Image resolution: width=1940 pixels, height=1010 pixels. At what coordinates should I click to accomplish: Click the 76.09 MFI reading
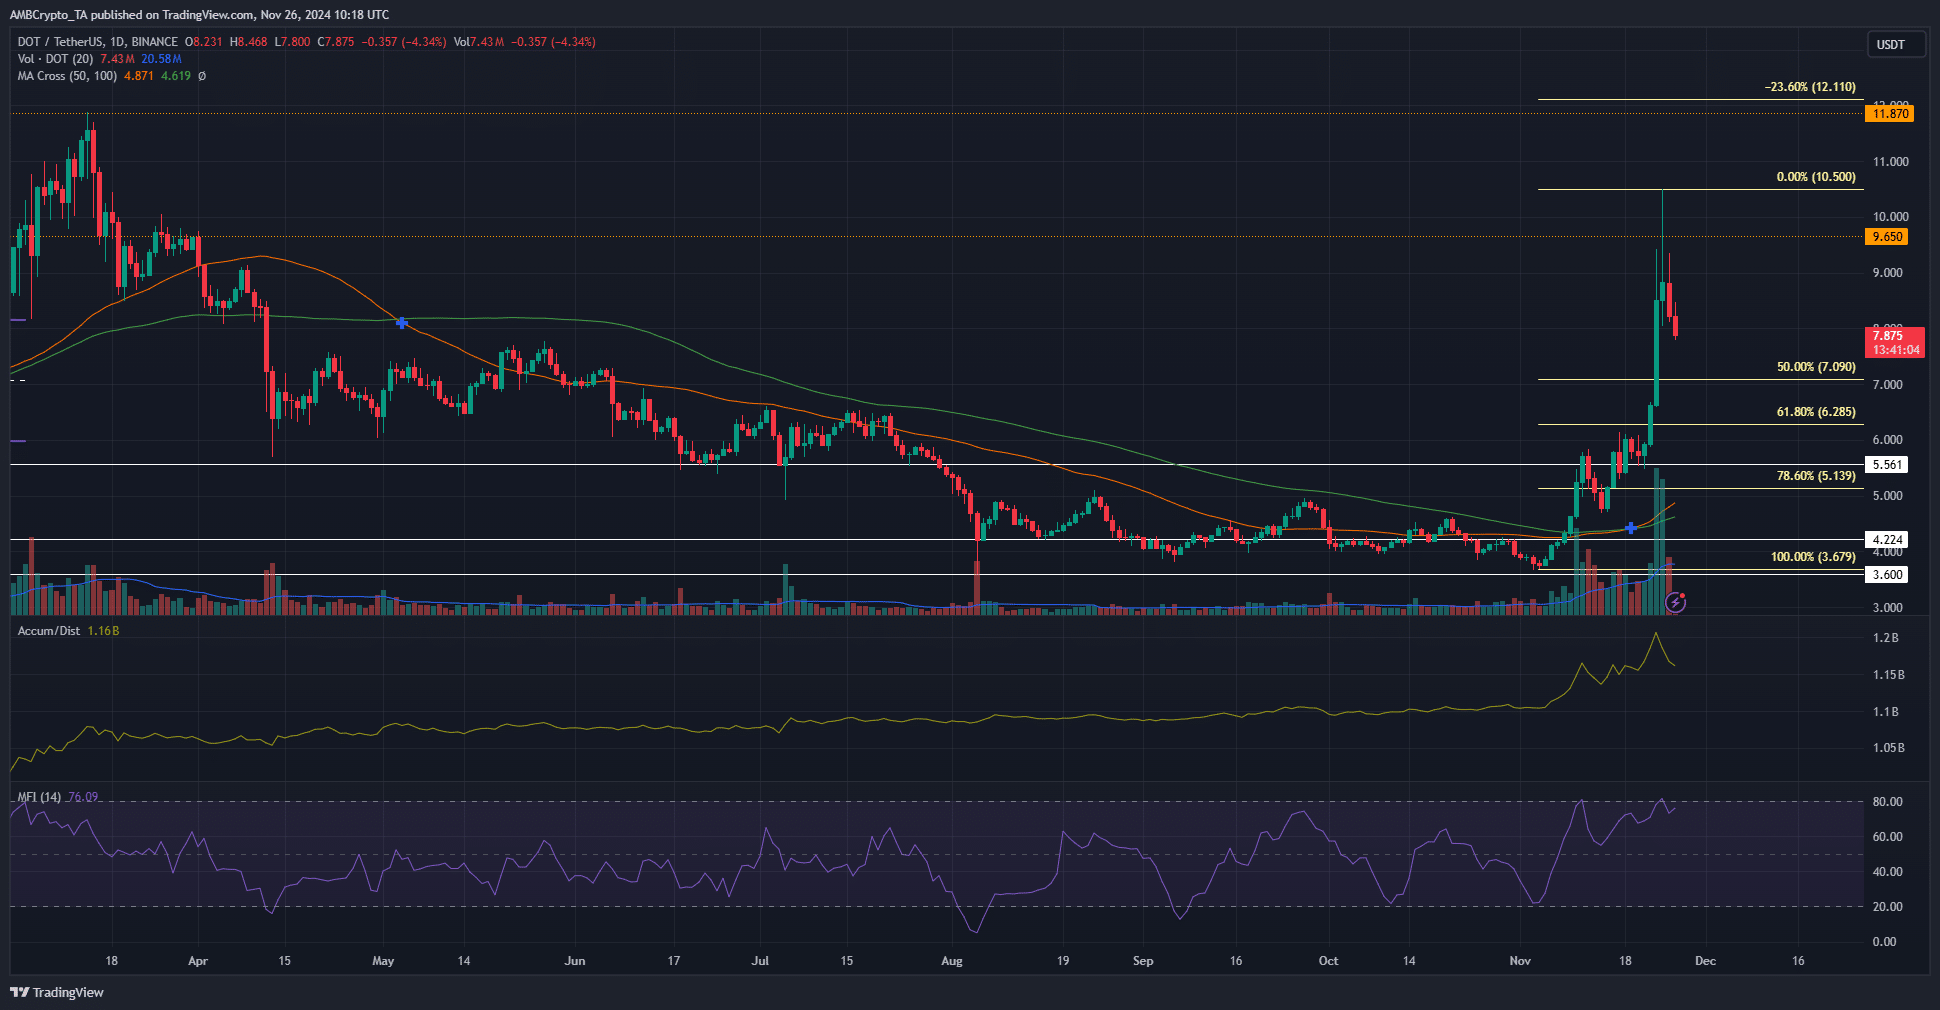pos(83,797)
